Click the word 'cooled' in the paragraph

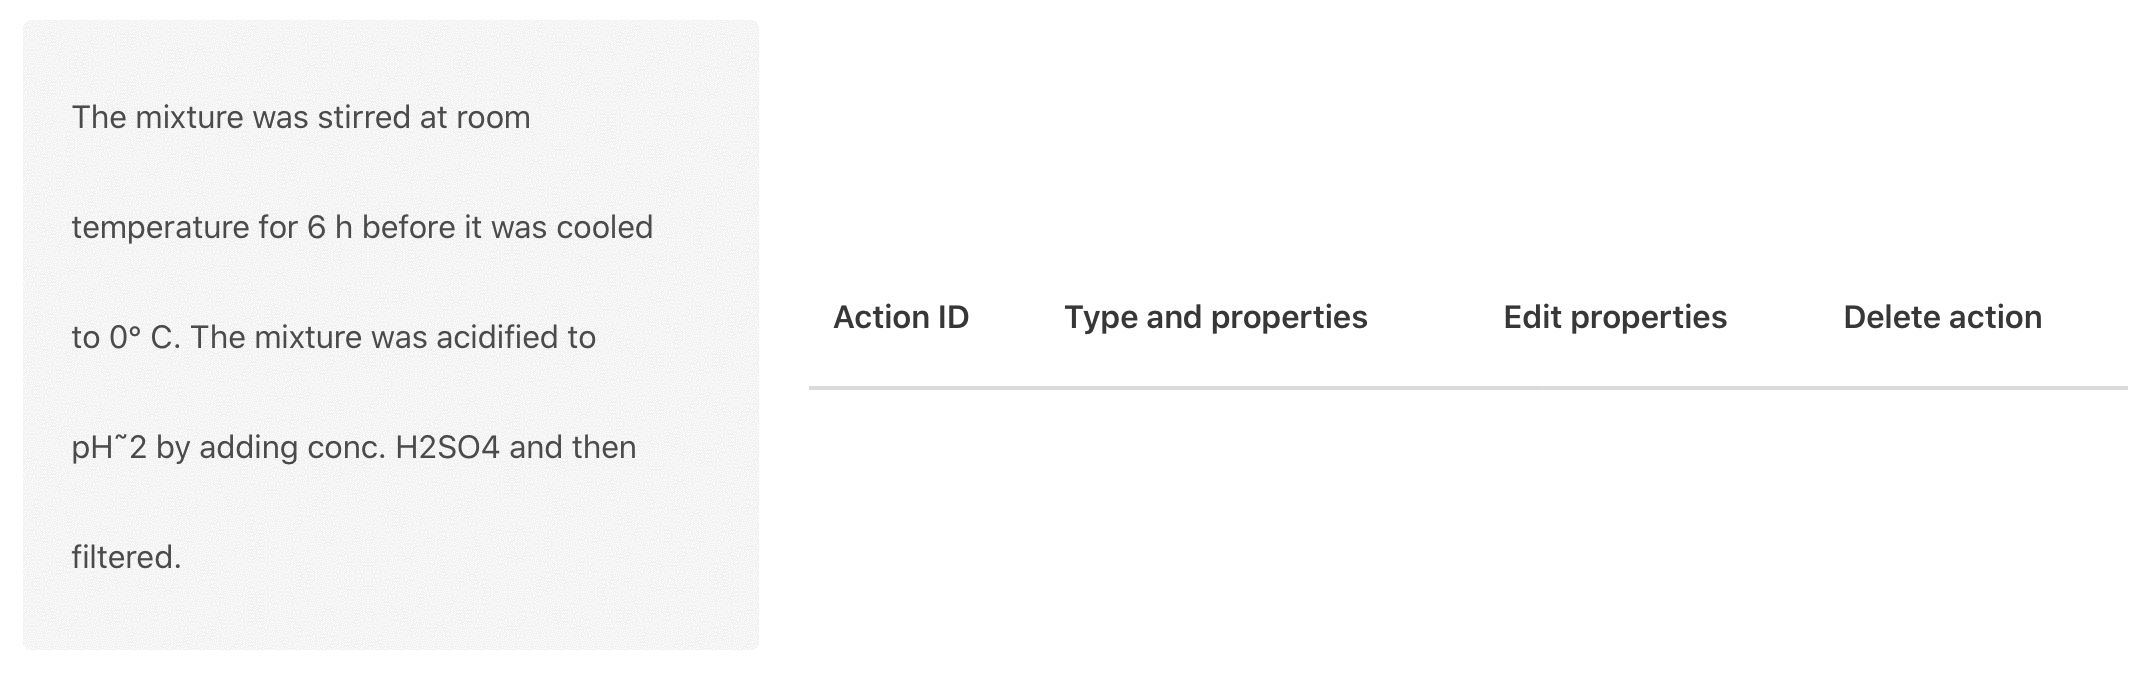tap(604, 227)
